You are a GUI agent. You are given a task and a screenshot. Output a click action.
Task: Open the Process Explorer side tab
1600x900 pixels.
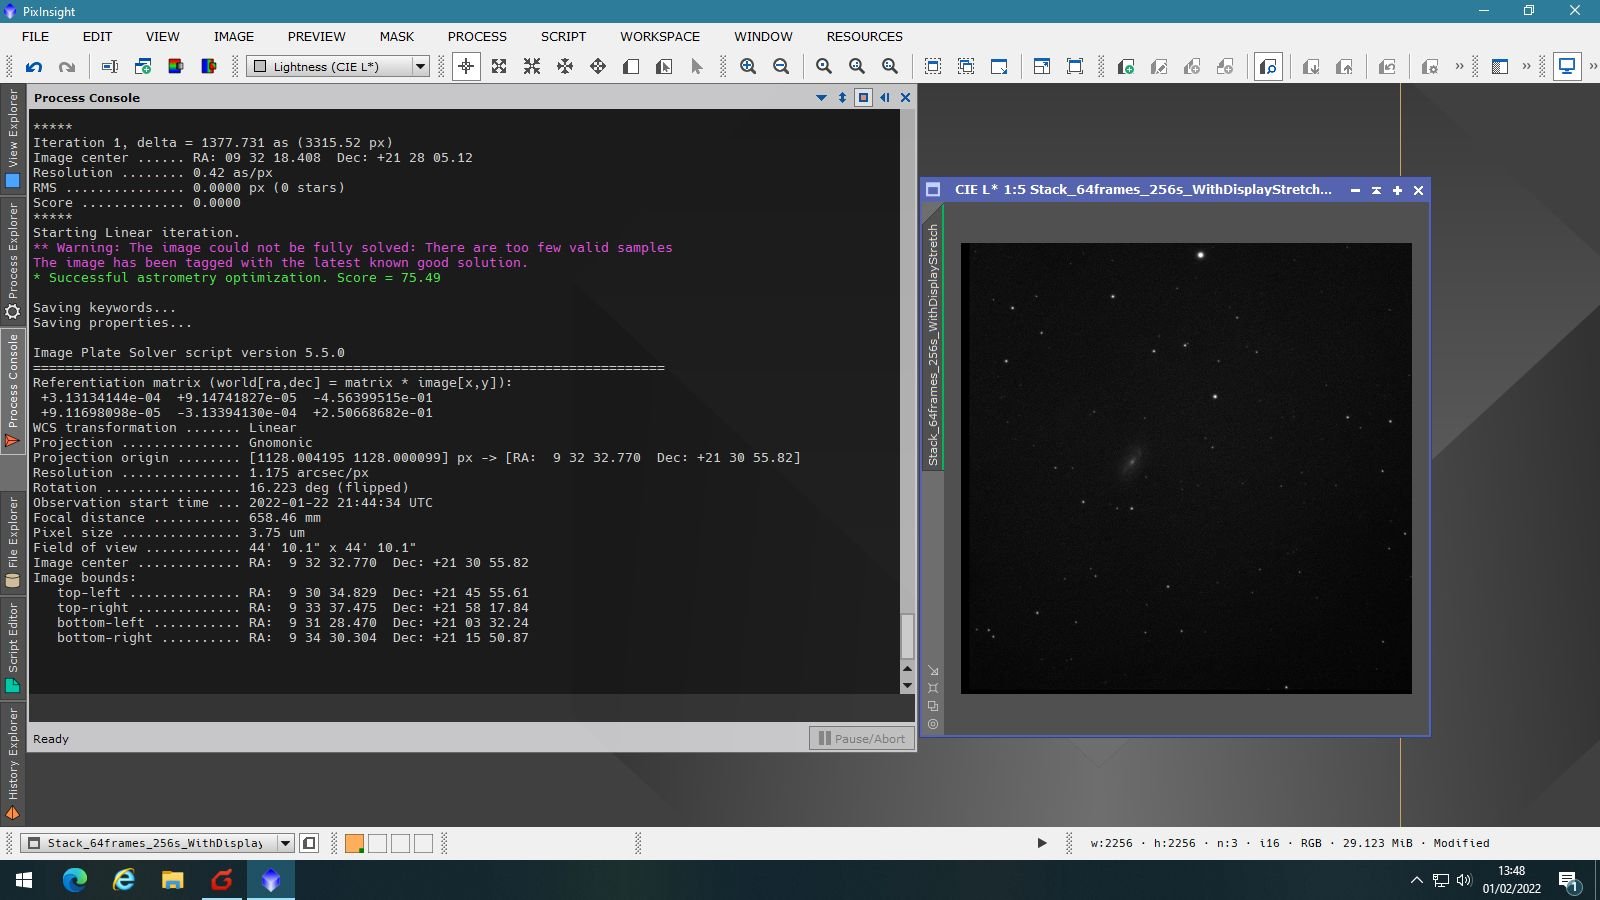[13, 262]
